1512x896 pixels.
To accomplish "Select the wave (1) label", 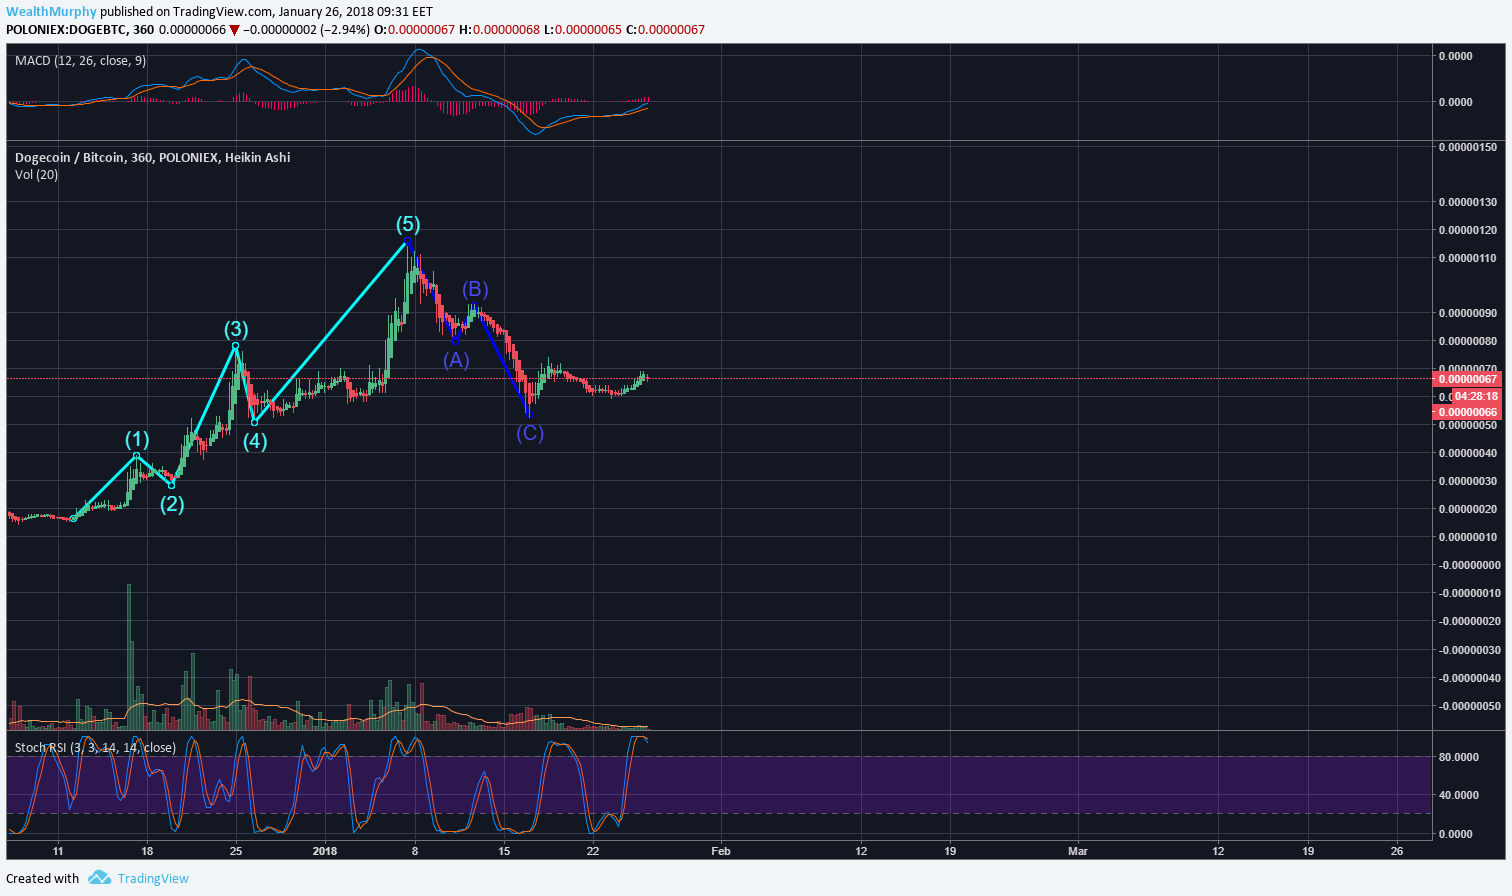I will (137, 439).
